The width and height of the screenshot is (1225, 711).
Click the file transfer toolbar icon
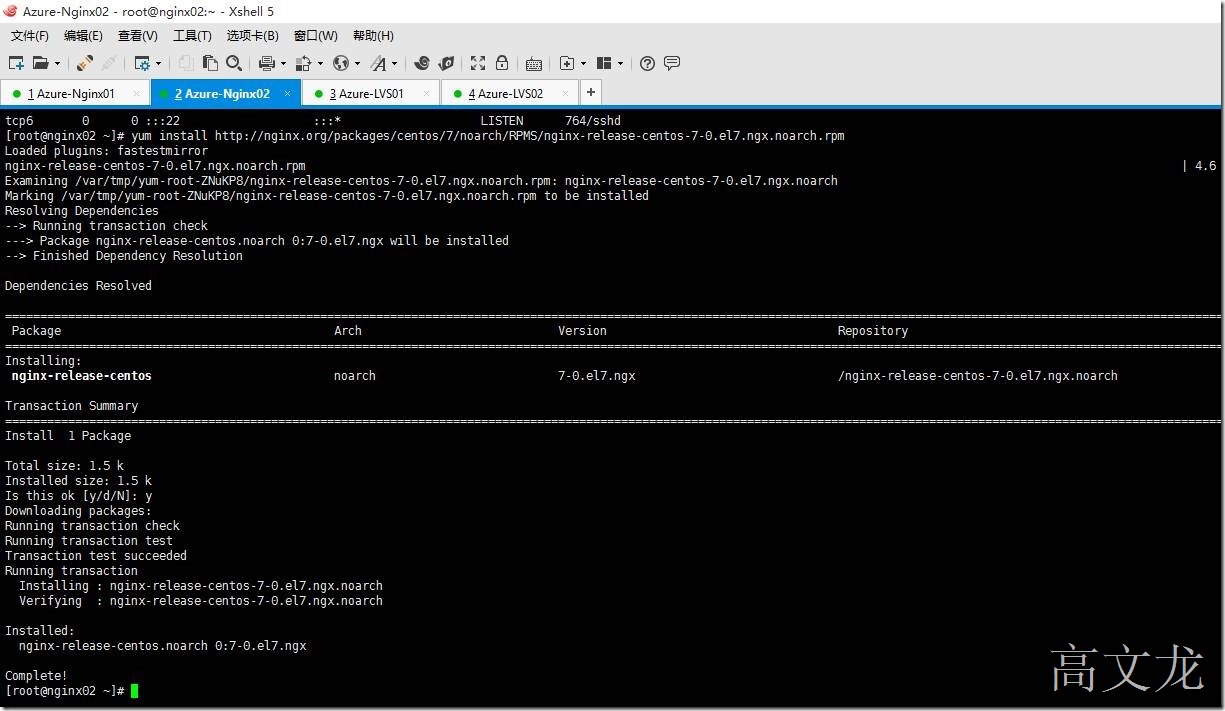click(x=303, y=63)
